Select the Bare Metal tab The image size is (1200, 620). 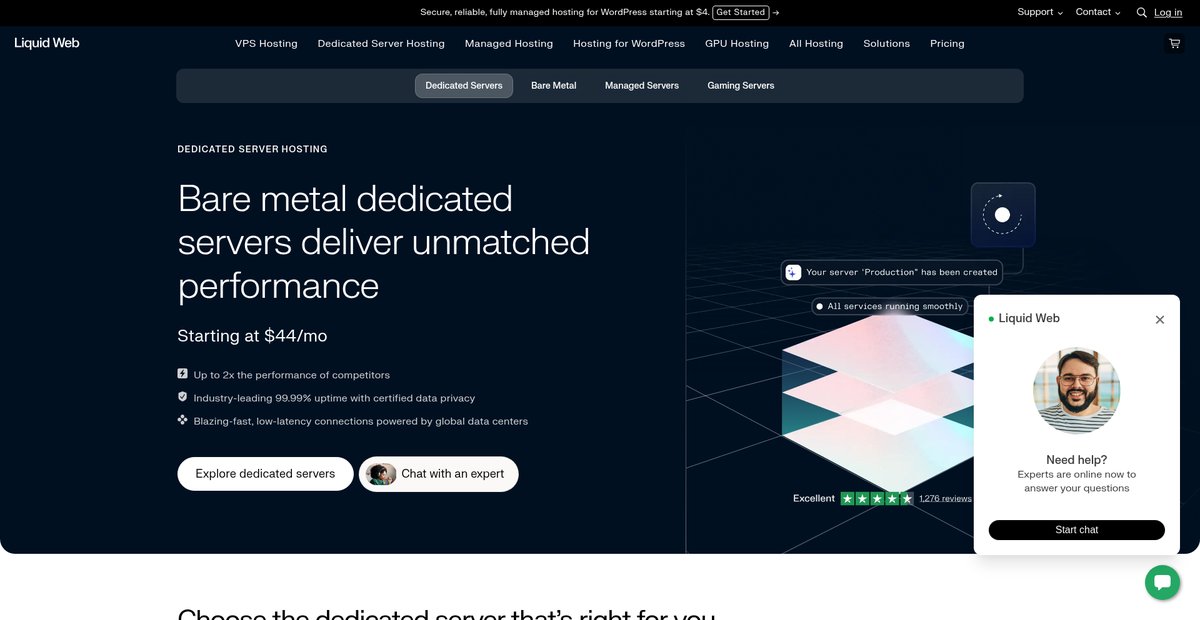tap(554, 86)
